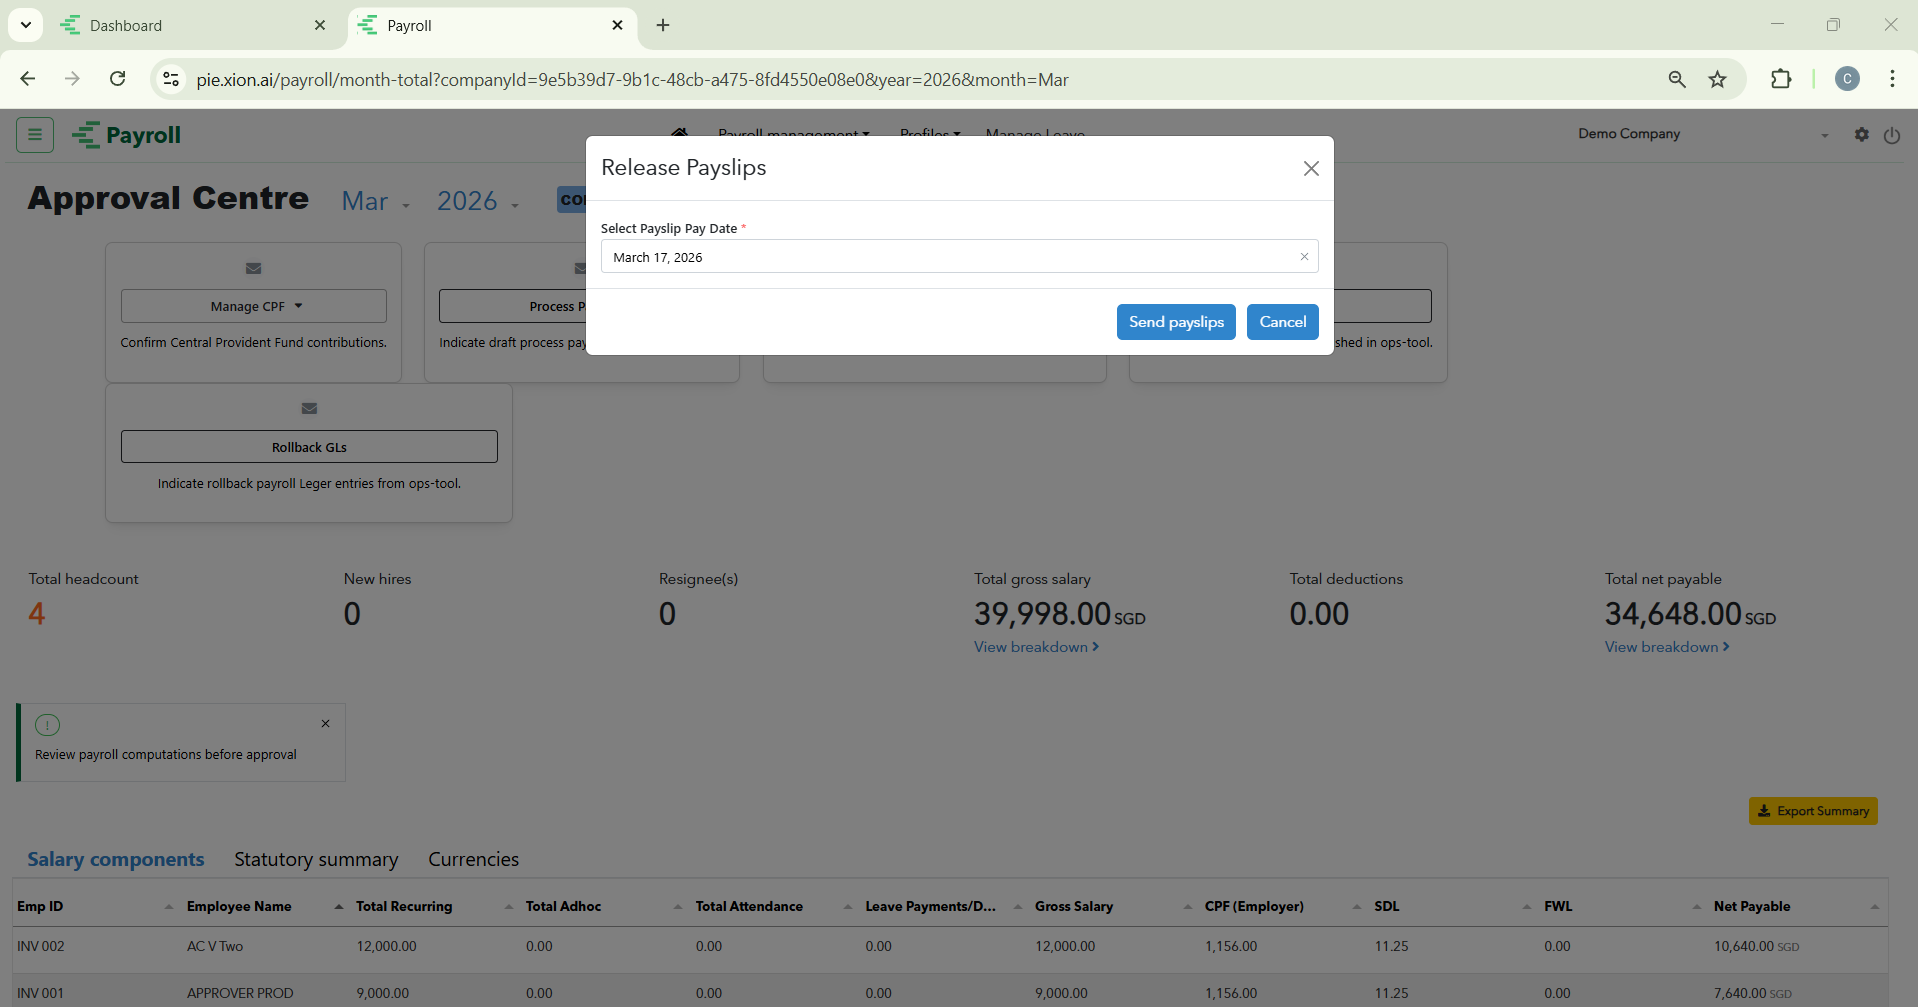This screenshot has height=1007, width=1918.
Task: Cancel the Release Payslips dialog
Action: [x=1282, y=322]
